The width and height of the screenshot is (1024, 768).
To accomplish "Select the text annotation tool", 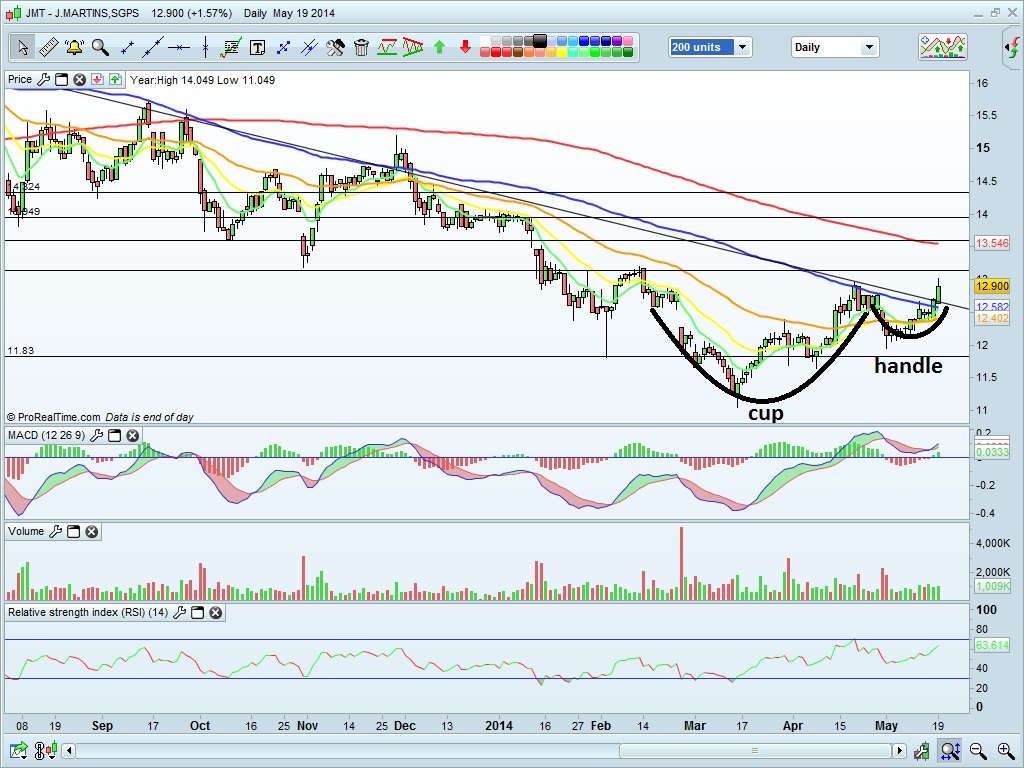I will point(257,47).
